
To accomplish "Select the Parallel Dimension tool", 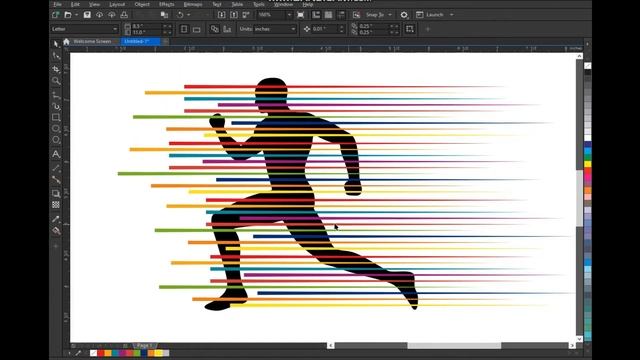I will point(56,168).
